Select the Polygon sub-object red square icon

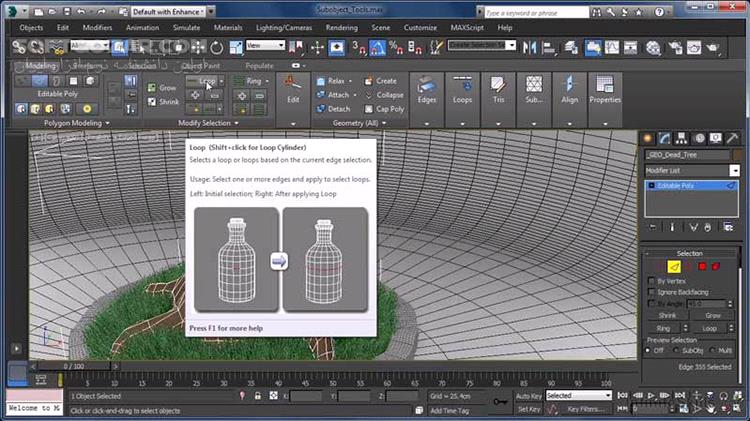(702, 266)
